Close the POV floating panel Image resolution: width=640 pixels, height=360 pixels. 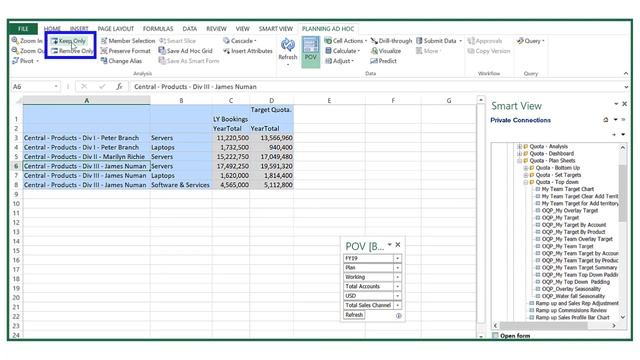point(398,244)
